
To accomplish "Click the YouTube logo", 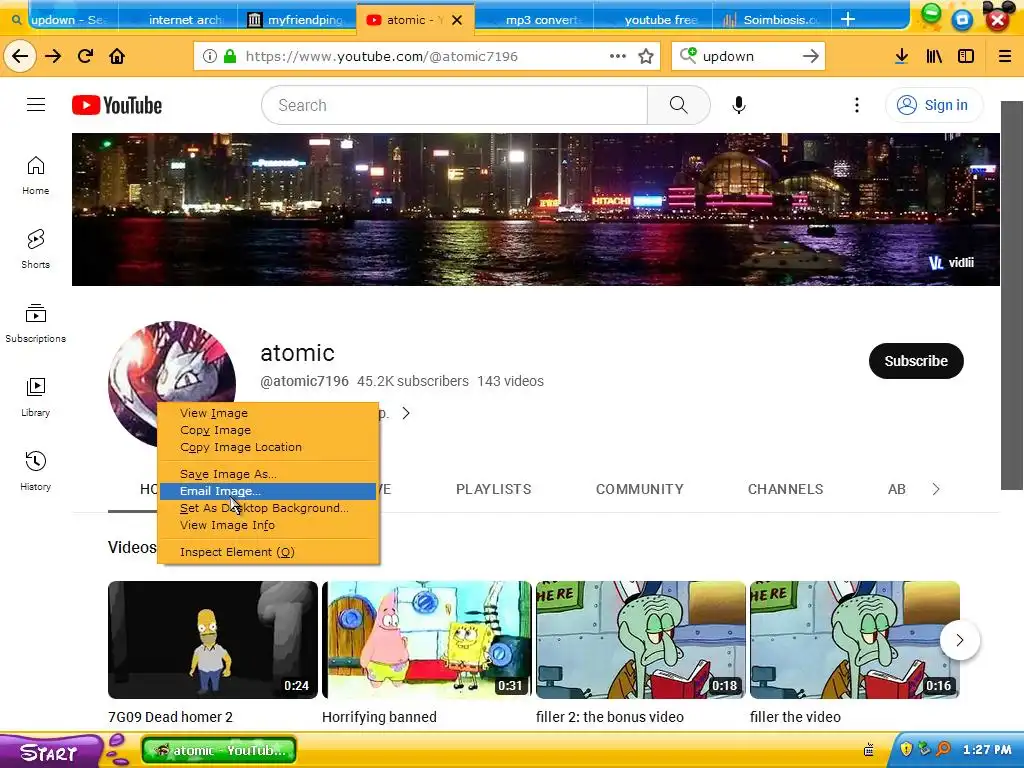I will (117, 105).
